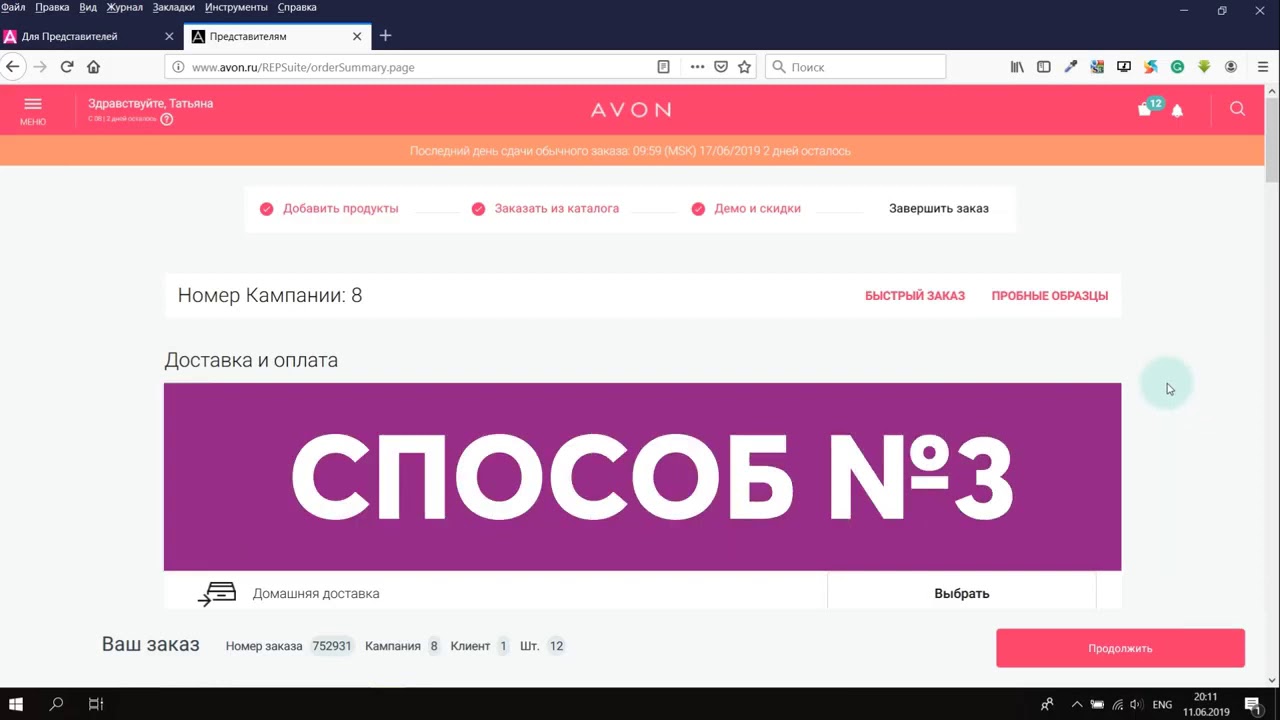Toggle reader view in address bar
1280x720 pixels.
click(x=663, y=67)
